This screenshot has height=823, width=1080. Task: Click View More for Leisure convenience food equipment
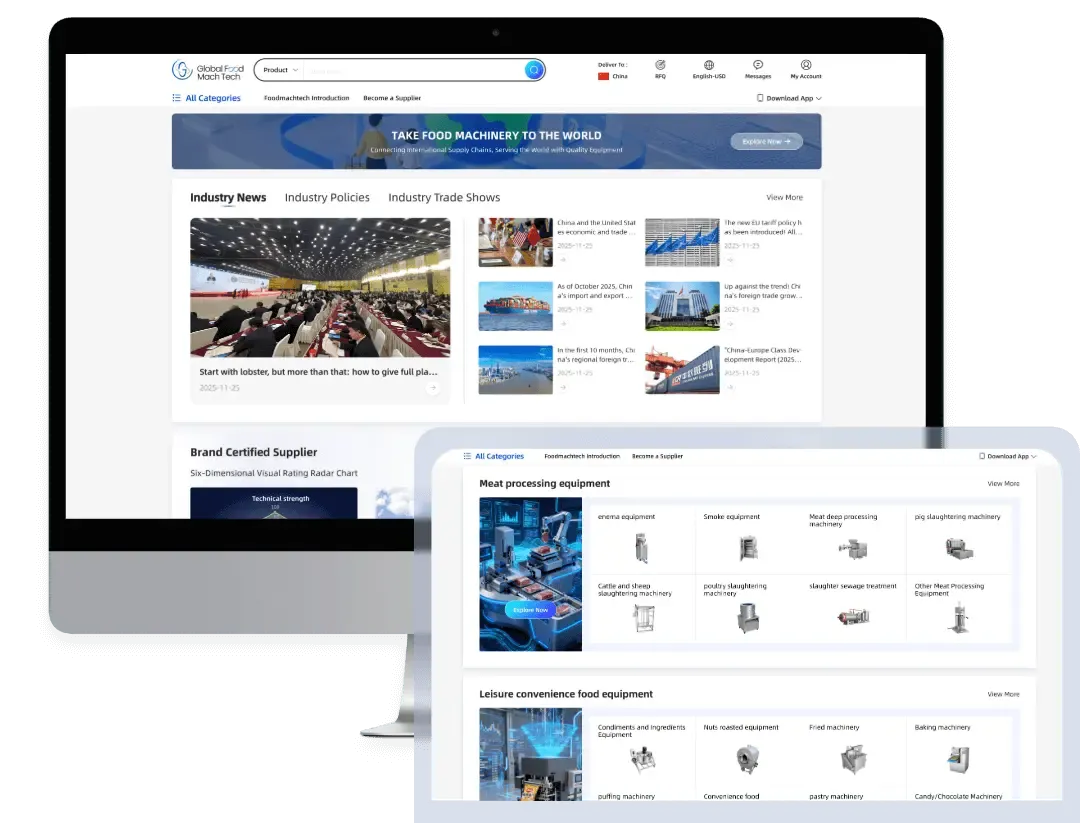(1004, 694)
